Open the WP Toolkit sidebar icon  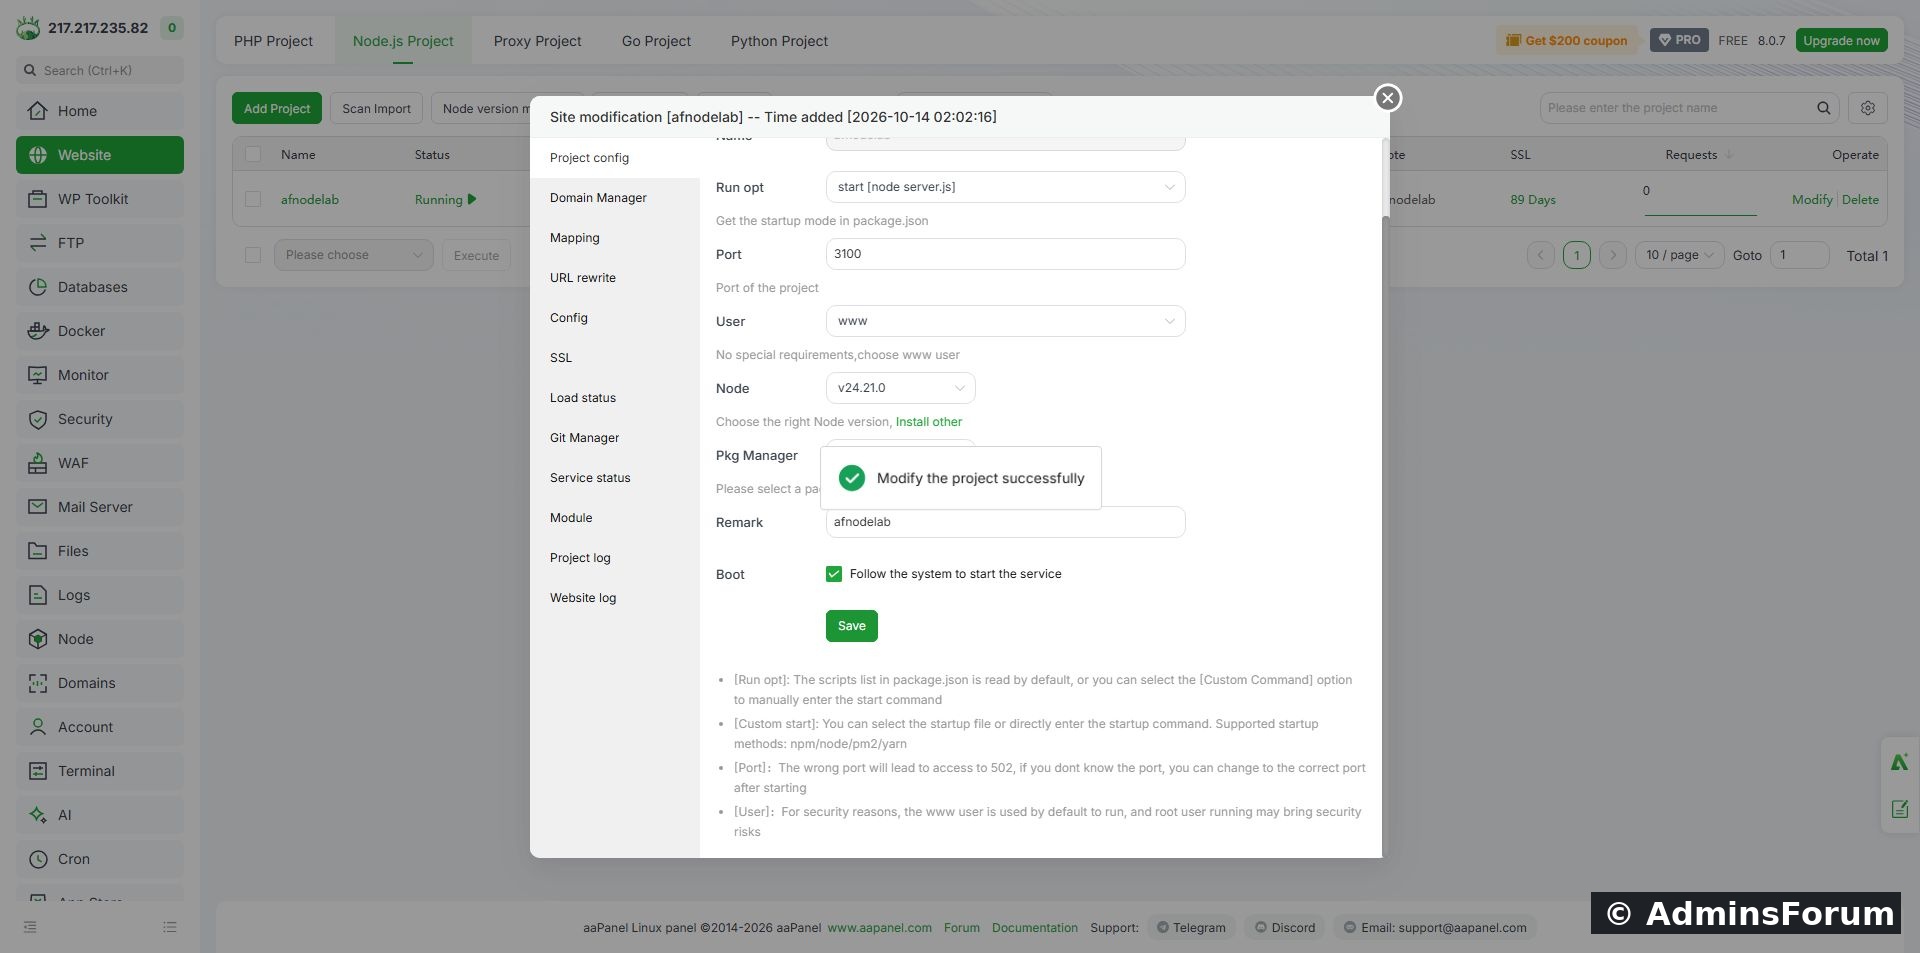[38, 199]
